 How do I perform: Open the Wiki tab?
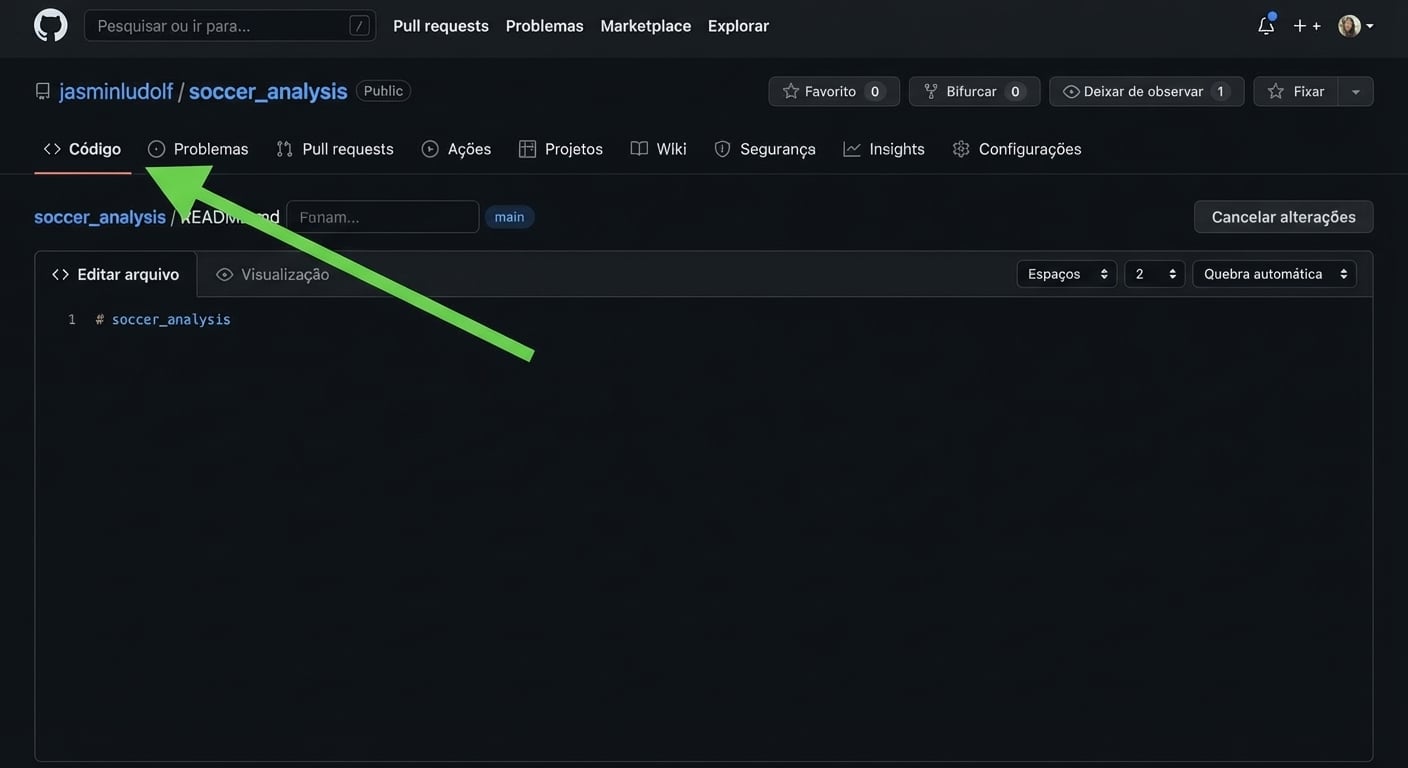(x=659, y=149)
